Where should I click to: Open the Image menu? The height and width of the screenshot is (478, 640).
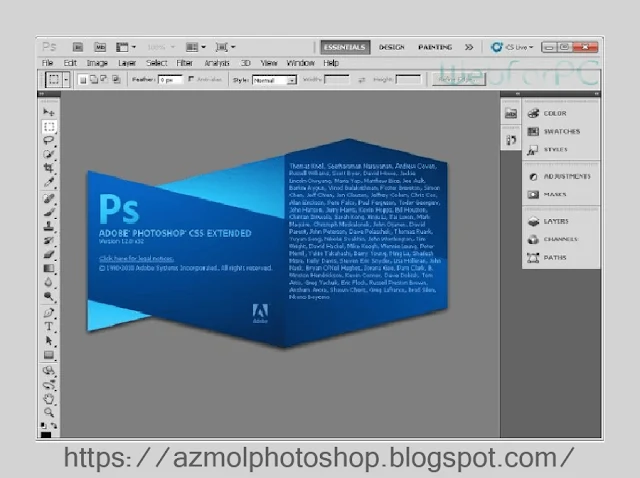pos(97,63)
